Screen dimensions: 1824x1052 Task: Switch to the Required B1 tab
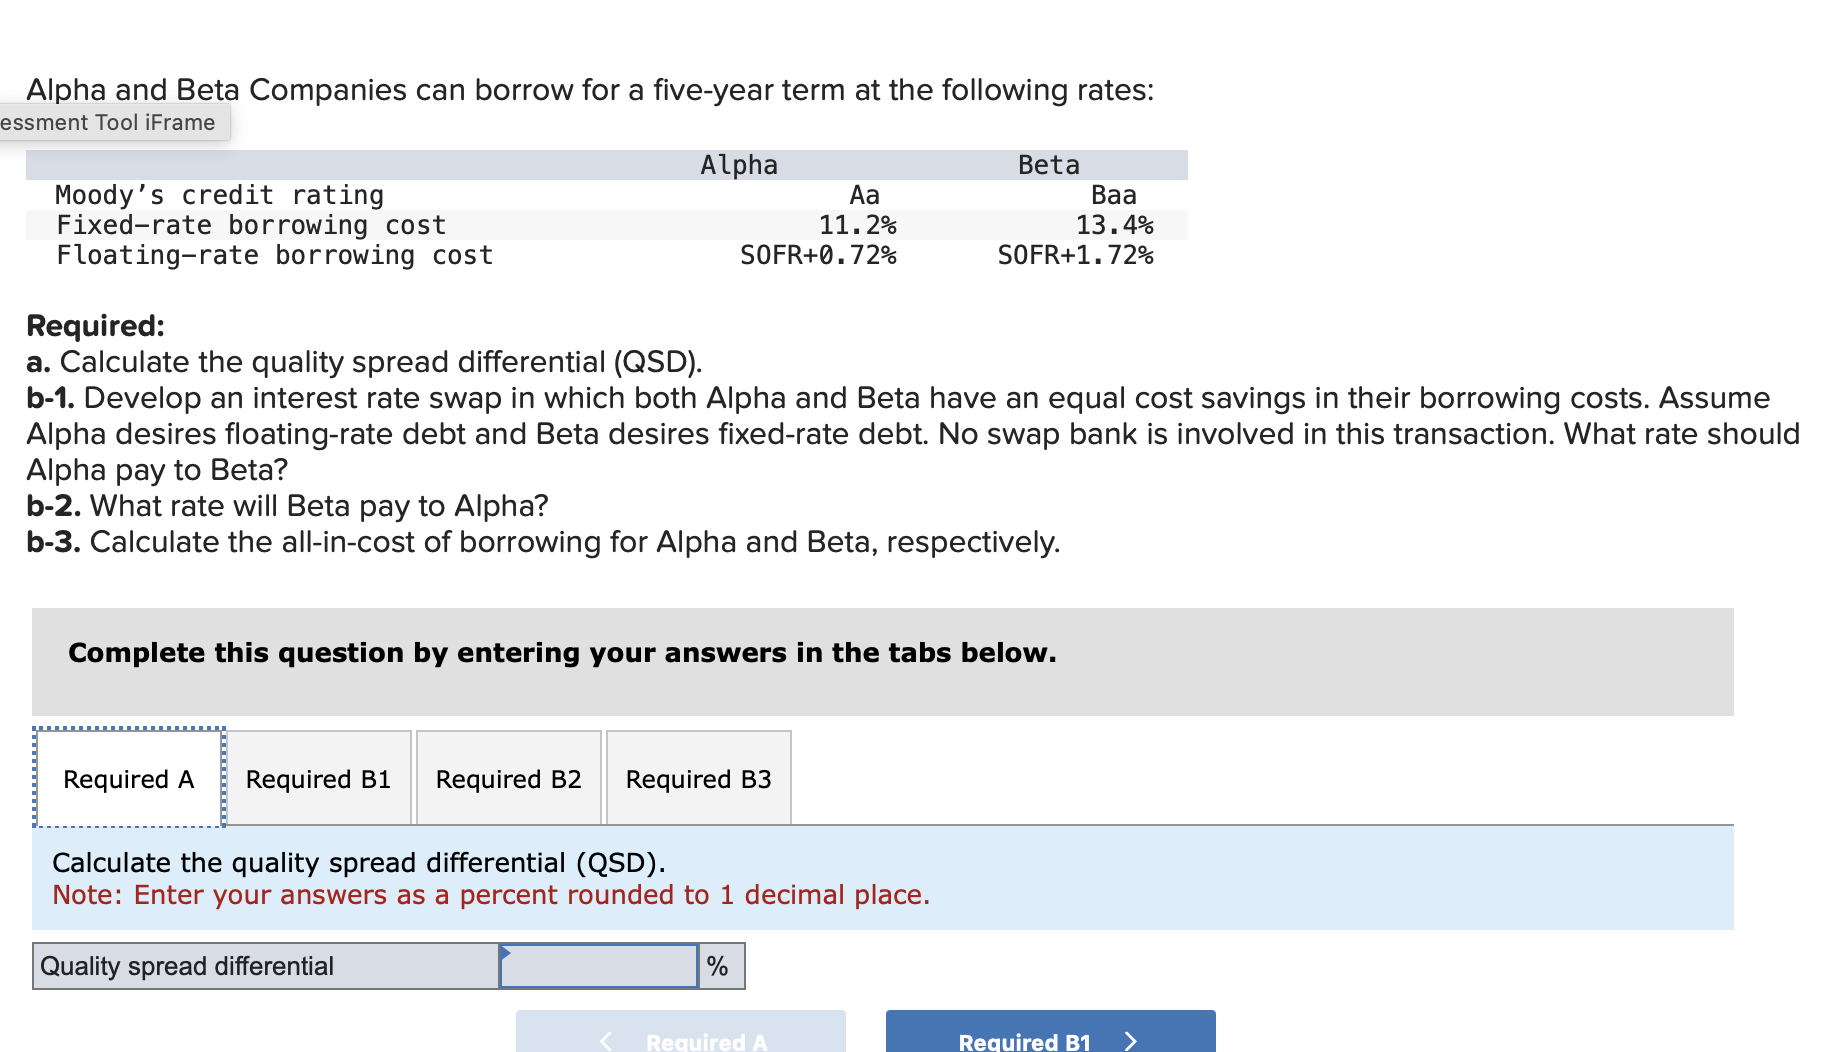[x=319, y=778]
